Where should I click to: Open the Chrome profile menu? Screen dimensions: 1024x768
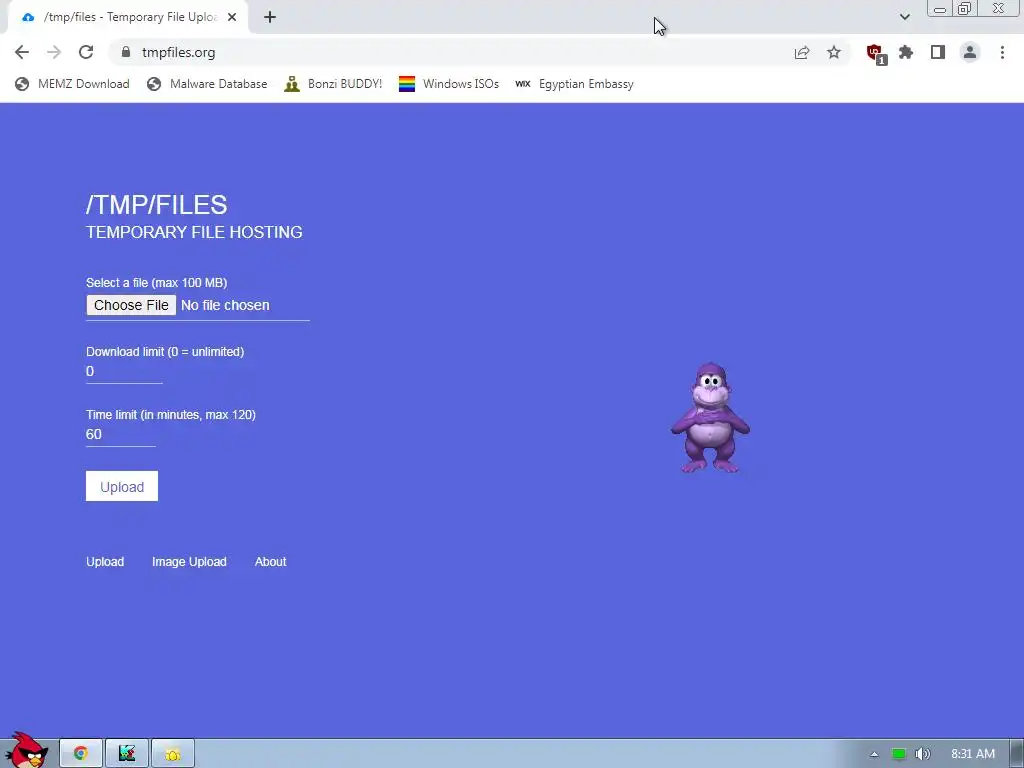(970, 52)
